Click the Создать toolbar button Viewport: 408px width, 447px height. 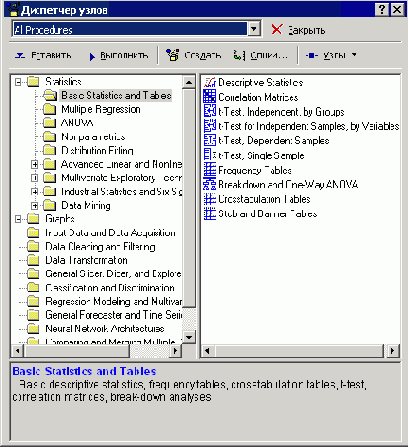(193, 55)
